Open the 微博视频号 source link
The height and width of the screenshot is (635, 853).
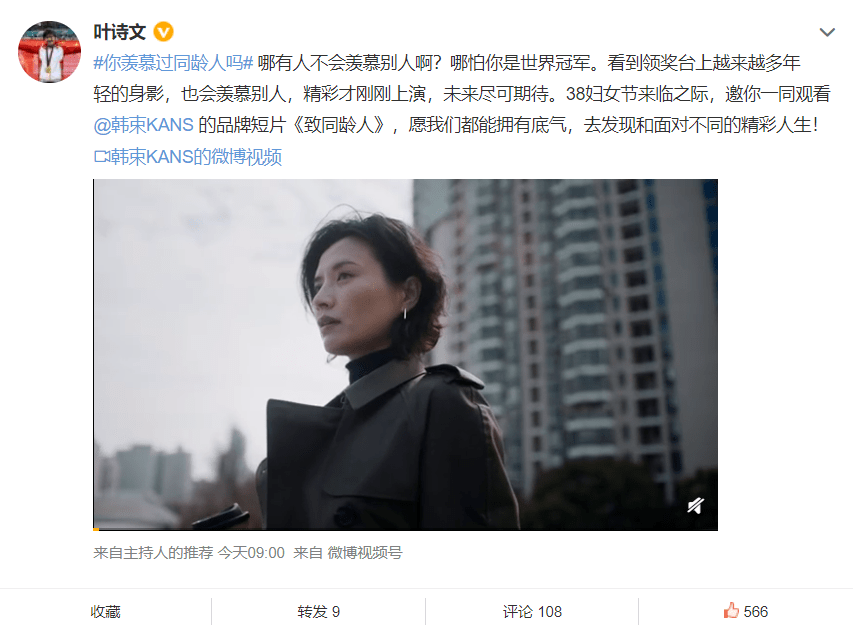tap(365, 553)
